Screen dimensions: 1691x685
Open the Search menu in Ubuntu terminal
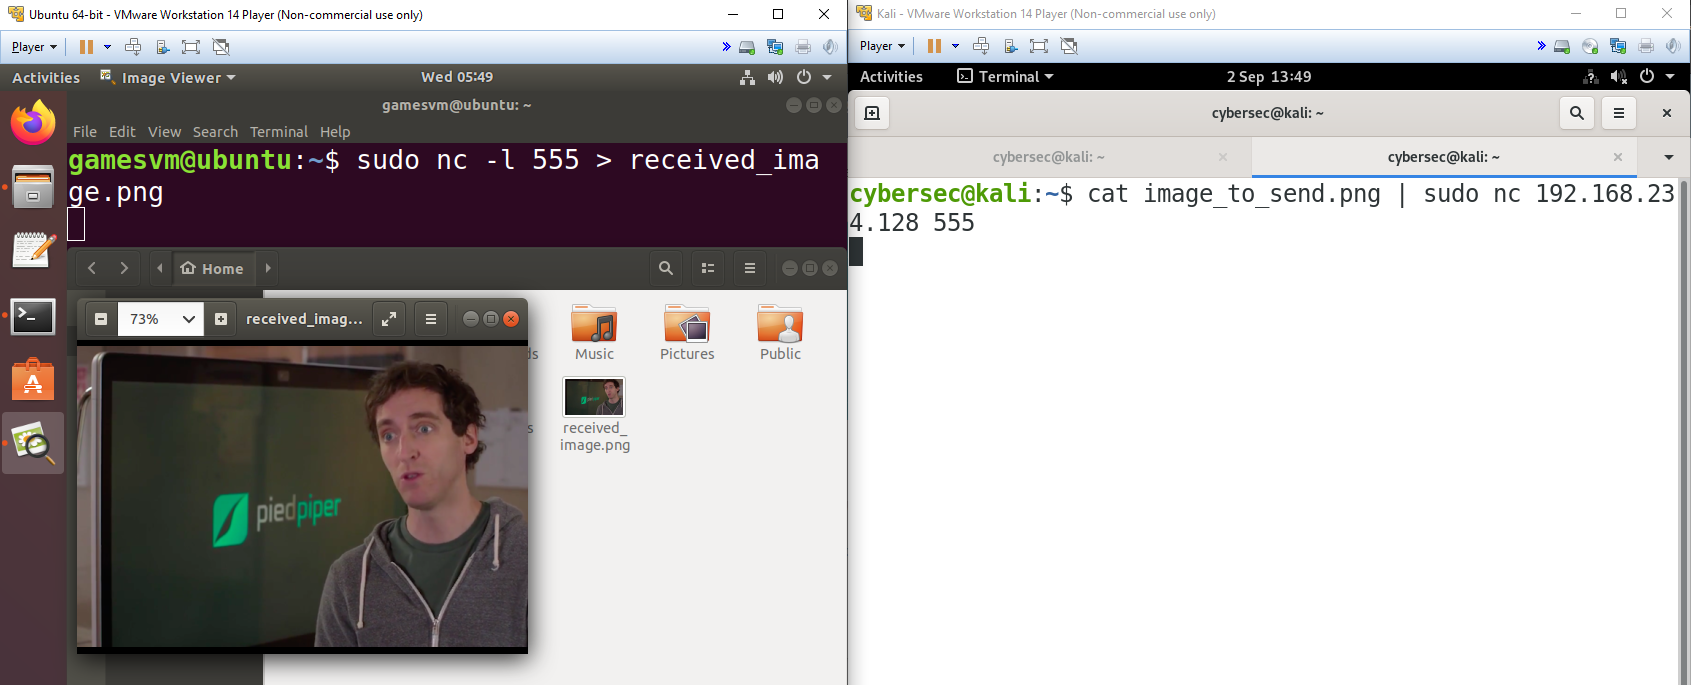coord(215,132)
